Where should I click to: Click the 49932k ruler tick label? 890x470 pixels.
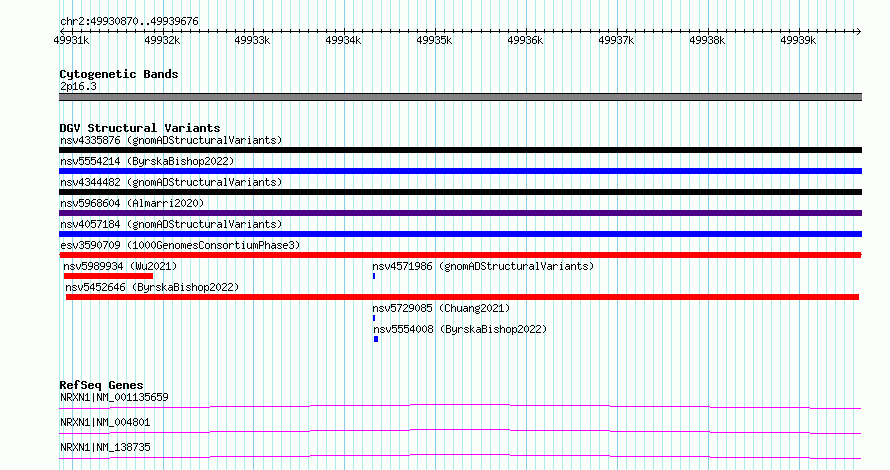(162, 40)
